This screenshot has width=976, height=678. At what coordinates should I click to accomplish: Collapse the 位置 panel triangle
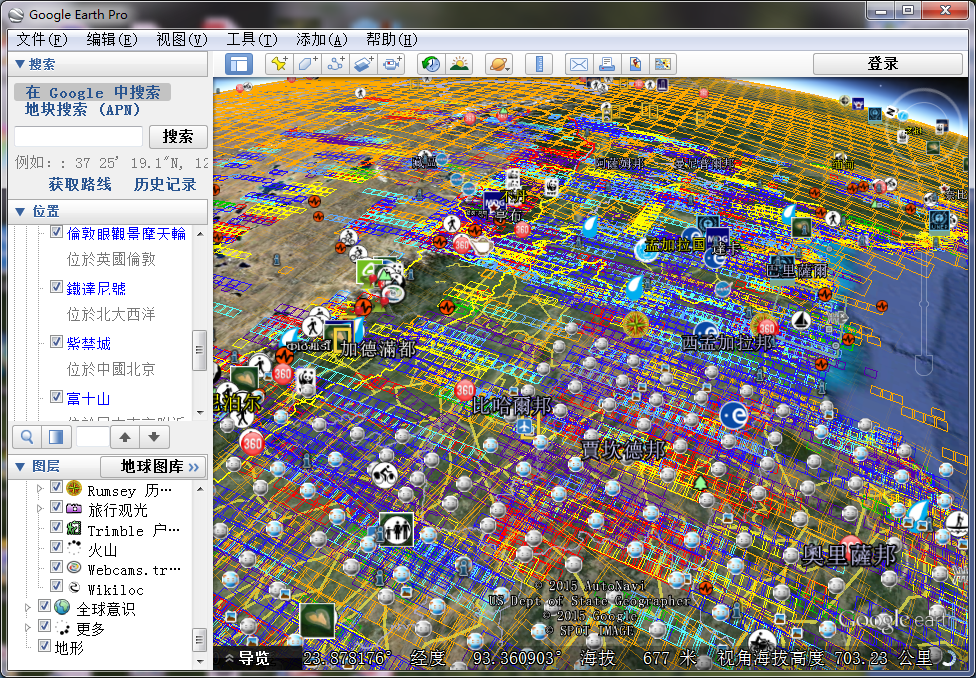pyautogui.click(x=19, y=212)
